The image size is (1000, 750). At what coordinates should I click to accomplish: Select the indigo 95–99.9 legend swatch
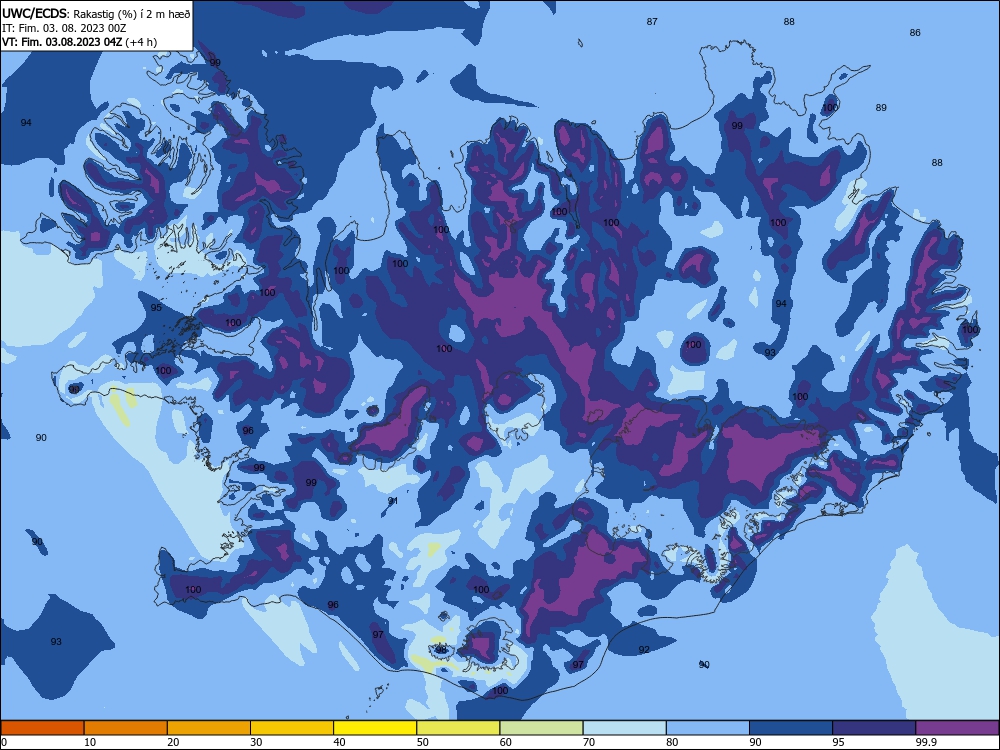tap(874, 728)
